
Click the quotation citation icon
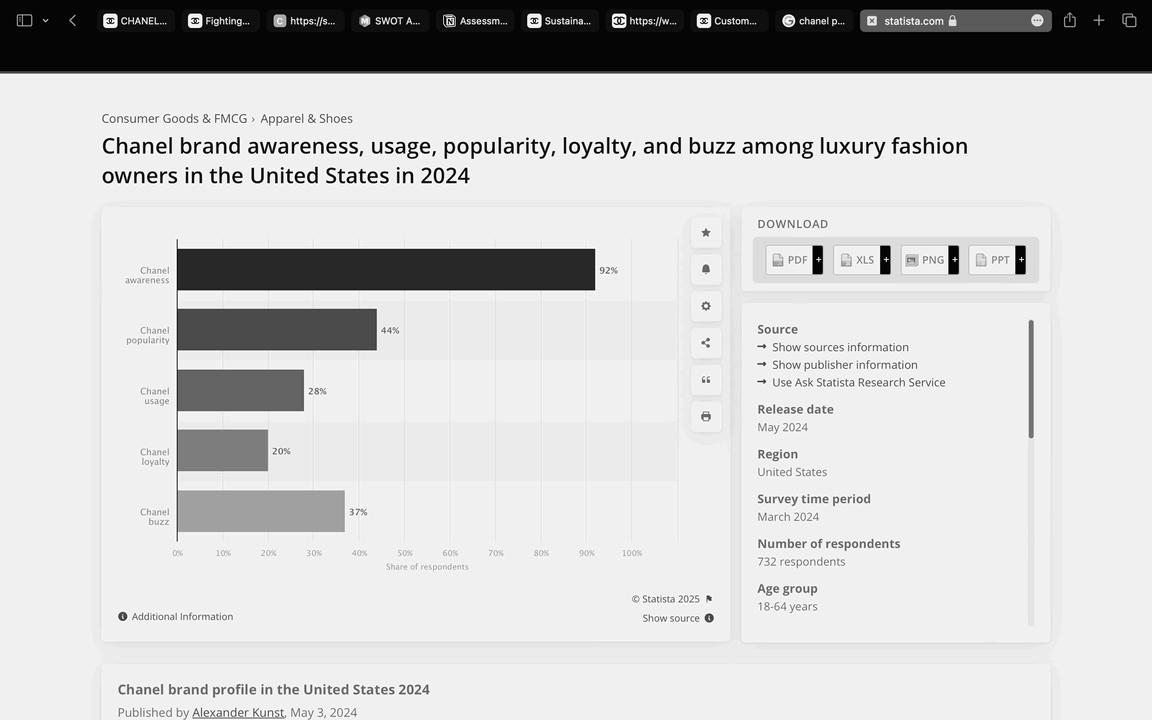click(705, 380)
